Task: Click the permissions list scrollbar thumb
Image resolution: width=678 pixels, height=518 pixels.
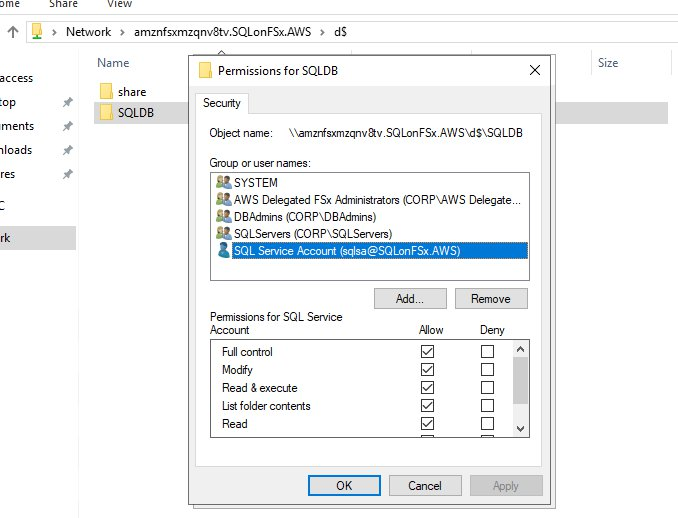Action: tap(521, 381)
